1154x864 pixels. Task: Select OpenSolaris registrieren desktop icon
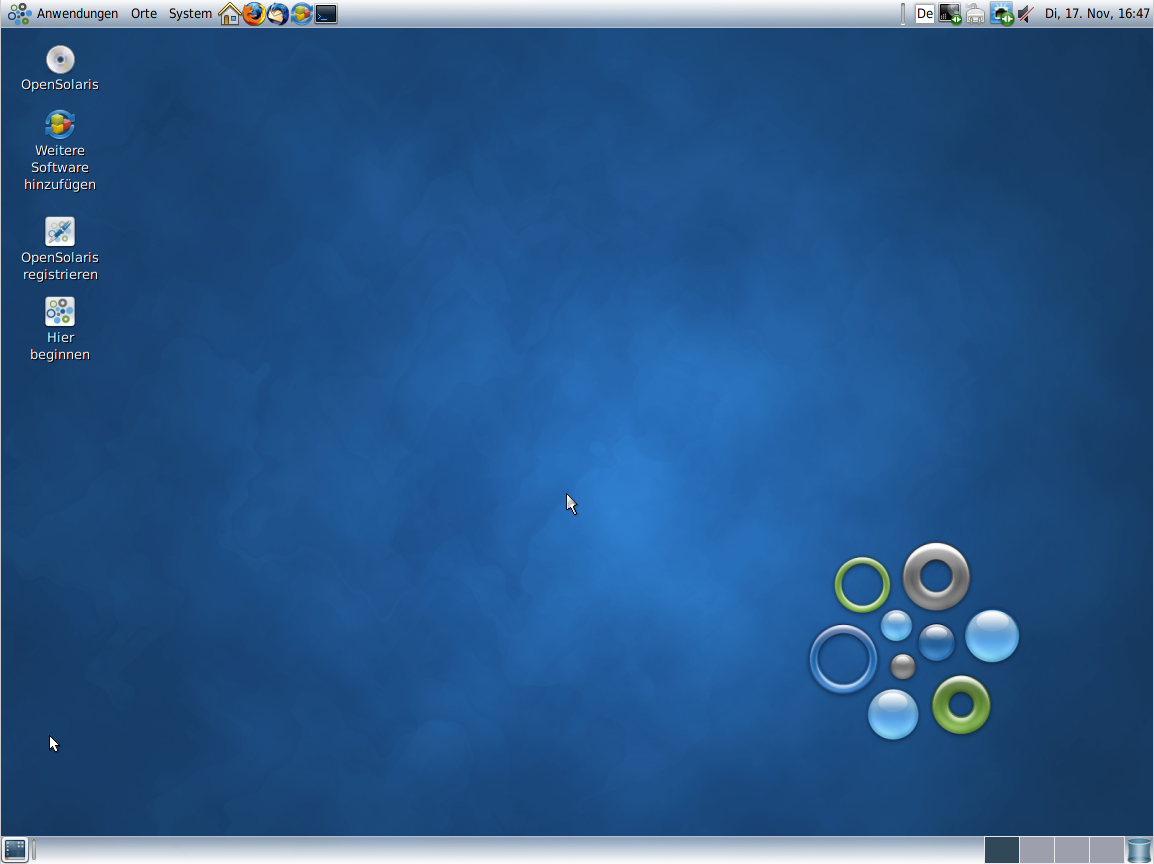pos(60,232)
